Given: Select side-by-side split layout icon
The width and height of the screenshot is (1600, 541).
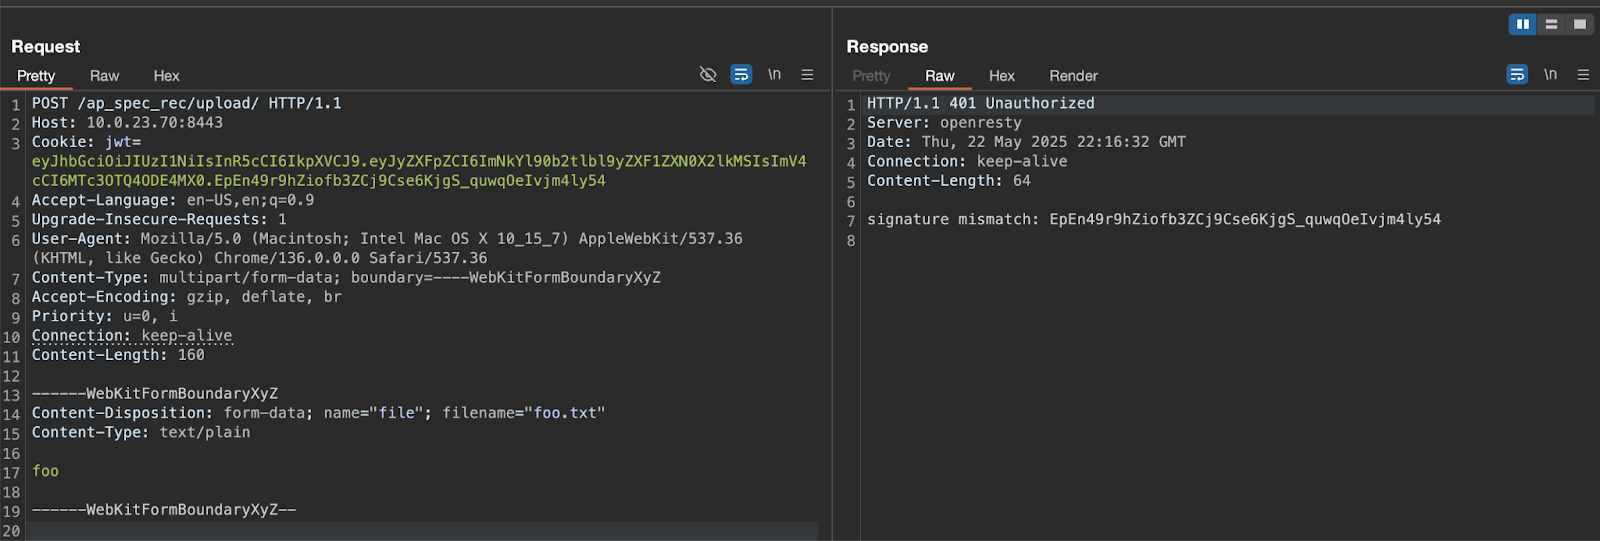Looking at the screenshot, I should pyautogui.click(x=1523, y=24).
